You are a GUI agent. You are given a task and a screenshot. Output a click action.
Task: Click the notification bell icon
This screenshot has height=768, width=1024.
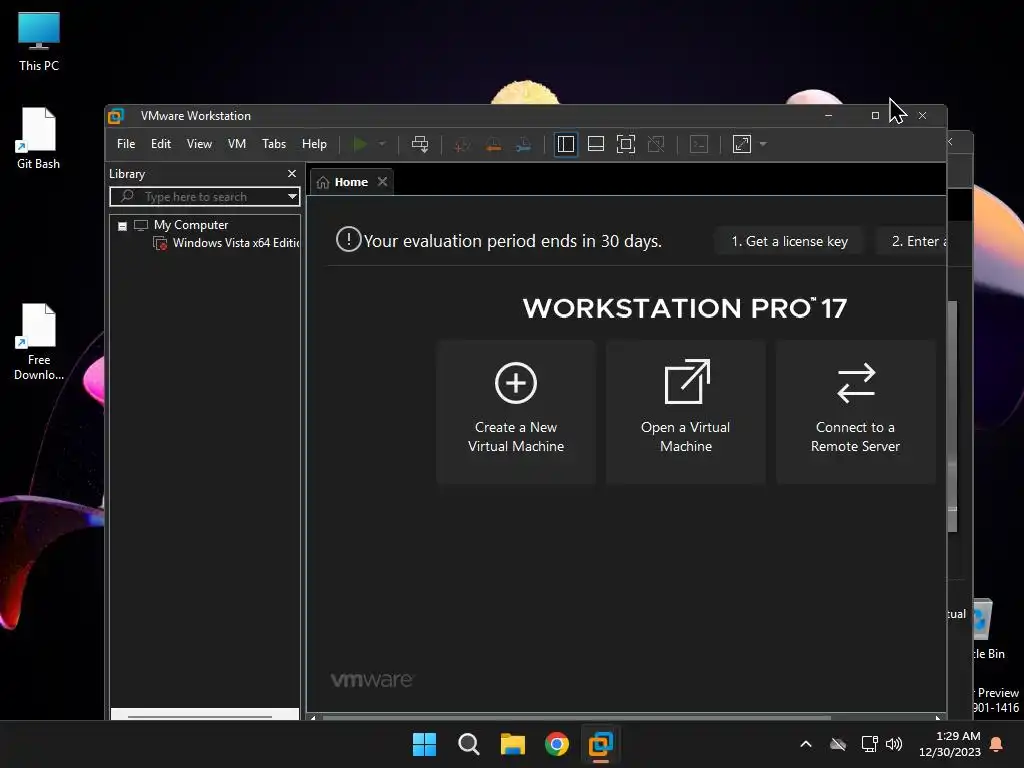tap(997, 744)
